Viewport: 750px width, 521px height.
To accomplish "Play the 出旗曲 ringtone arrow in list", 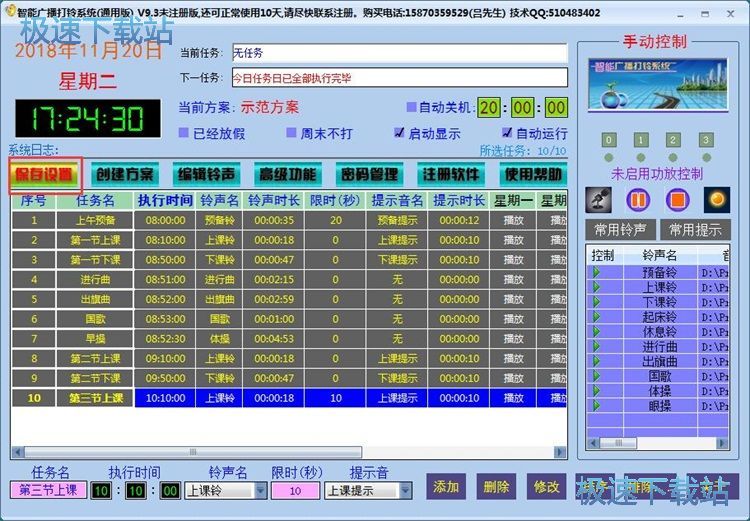I will (x=596, y=361).
